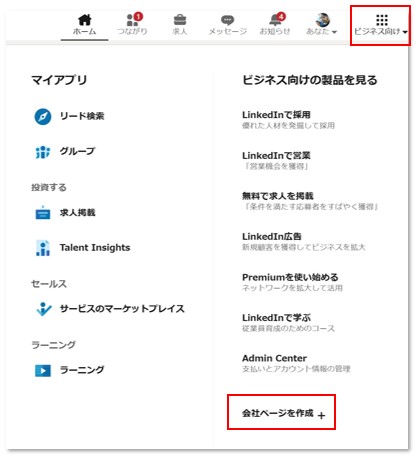Image resolution: width=415 pixels, height=455 pixels.
Task: Click the 支払いとアカウント情報の管理 subtitle
Action: point(296,369)
